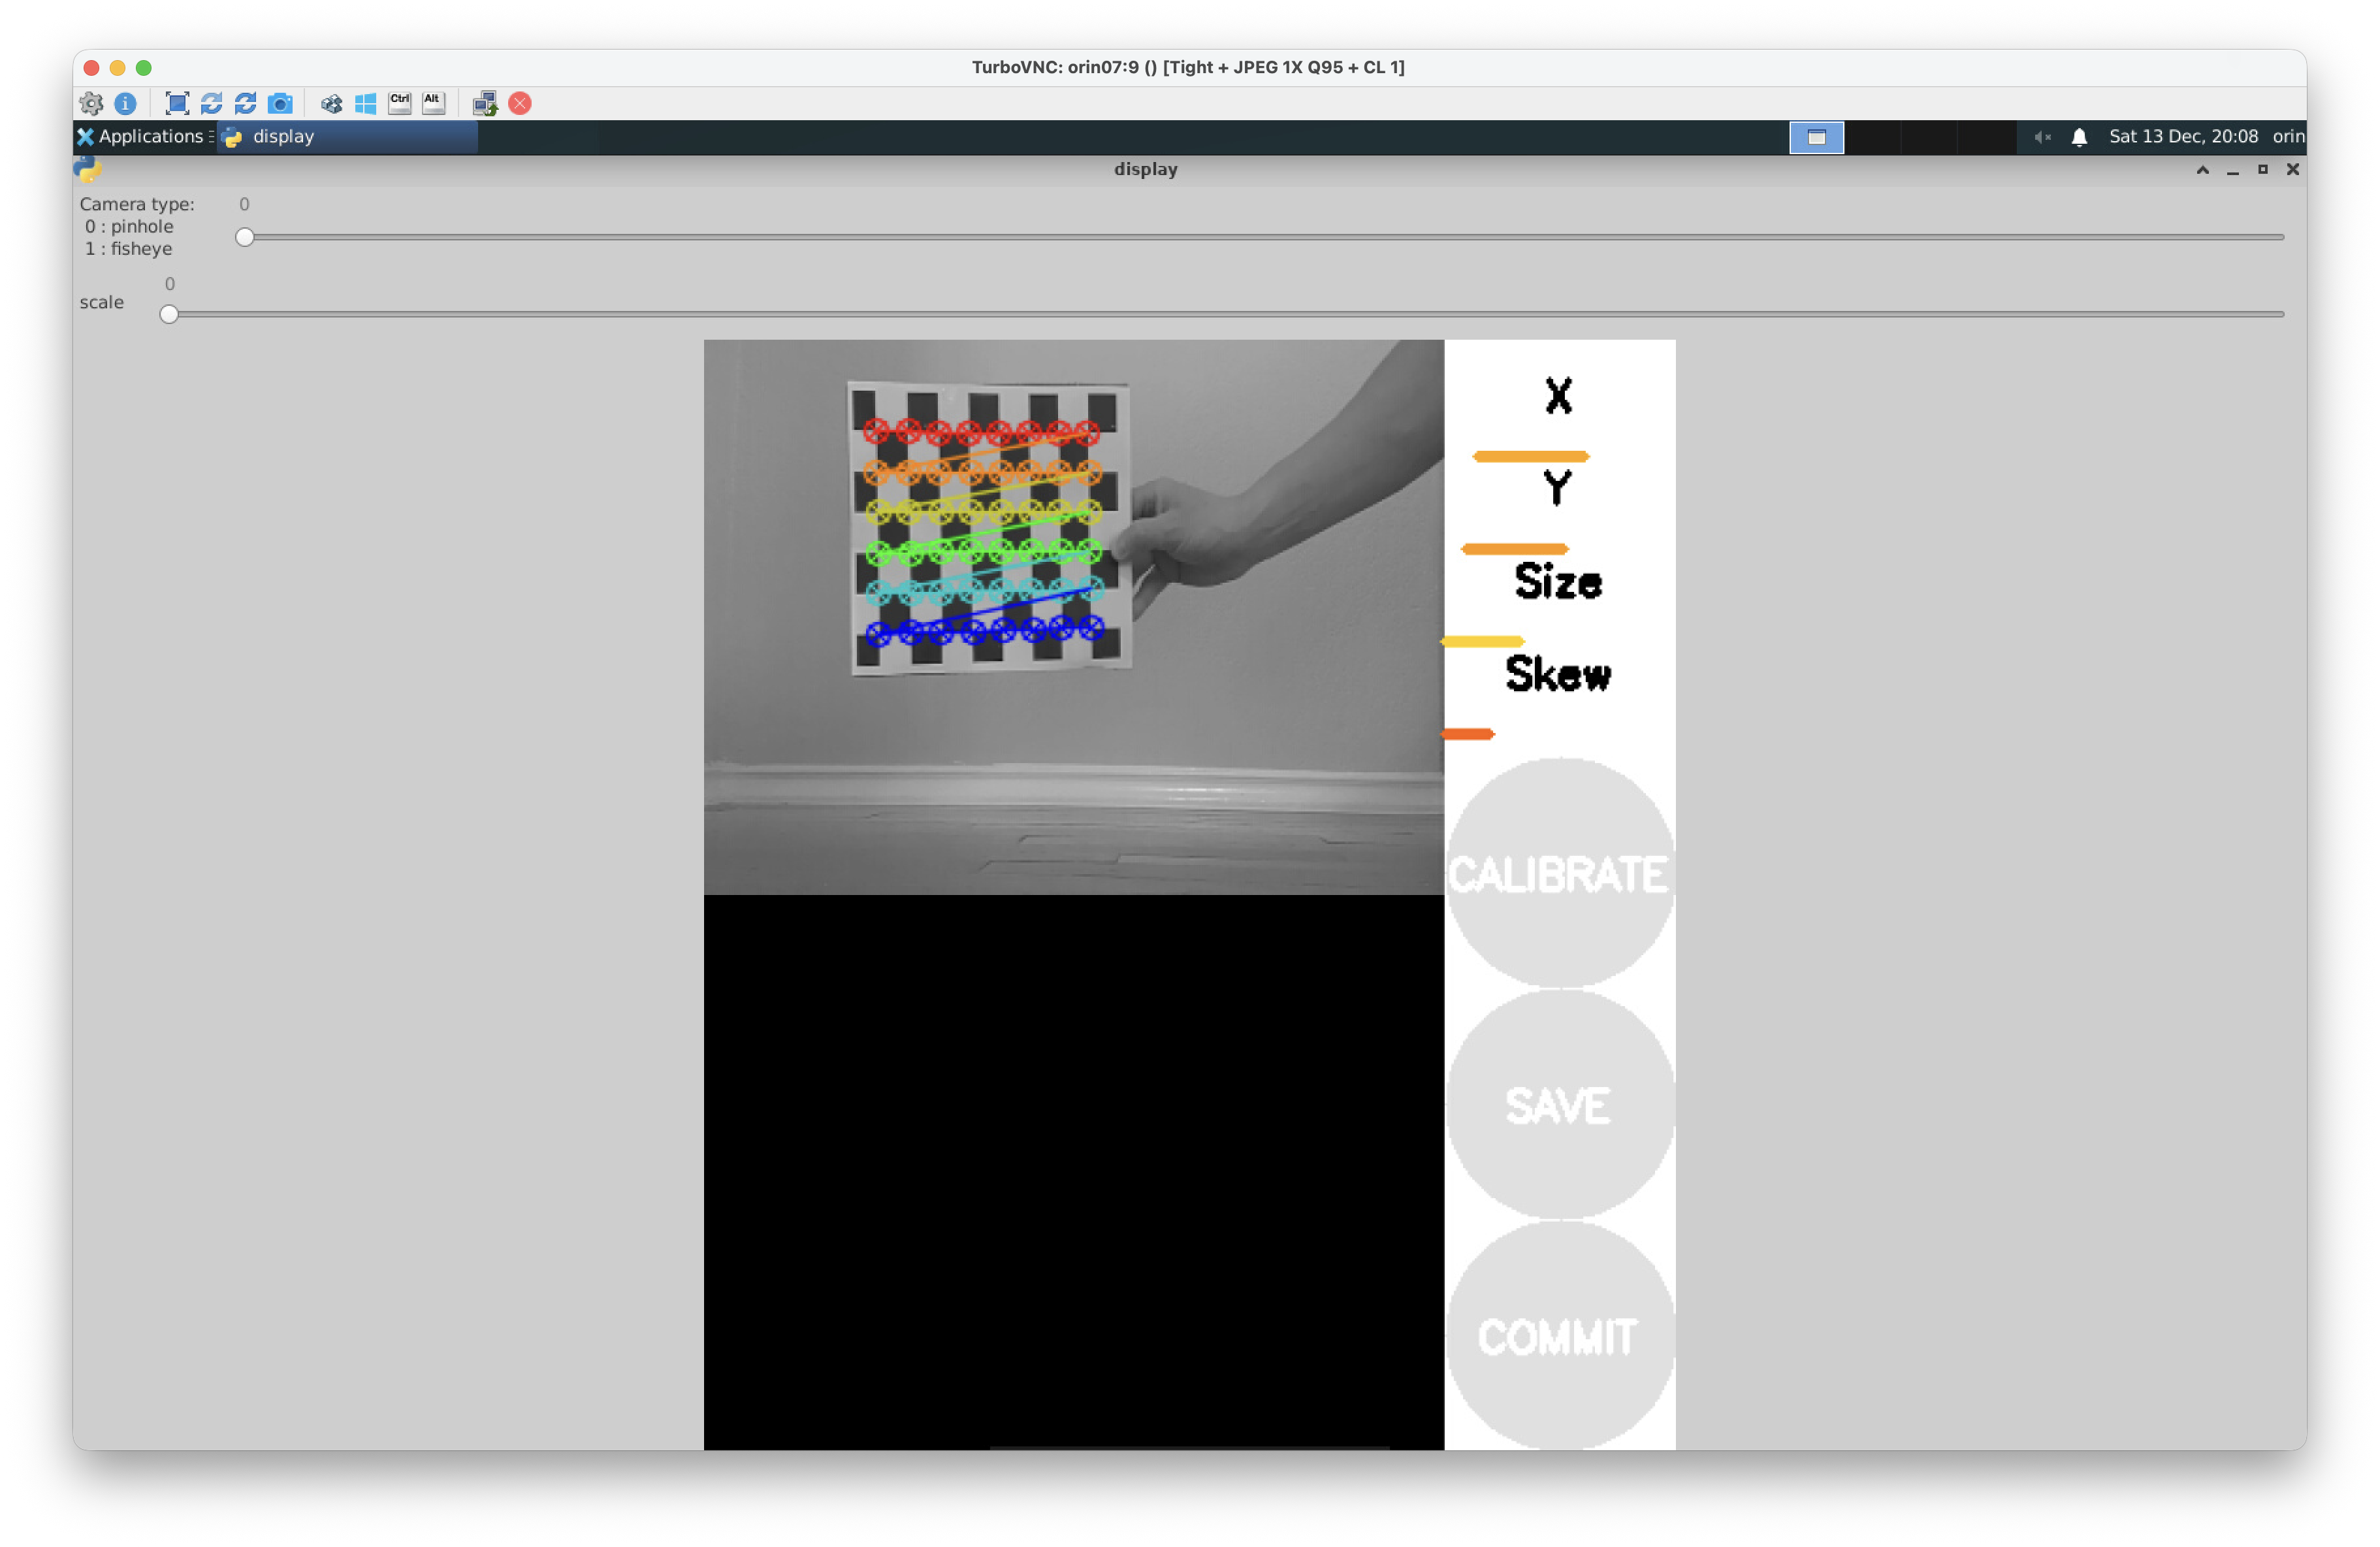The height and width of the screenshot is (1547, 2380).
Task: Click the scale slider handle
Action: tap(169, 314)
